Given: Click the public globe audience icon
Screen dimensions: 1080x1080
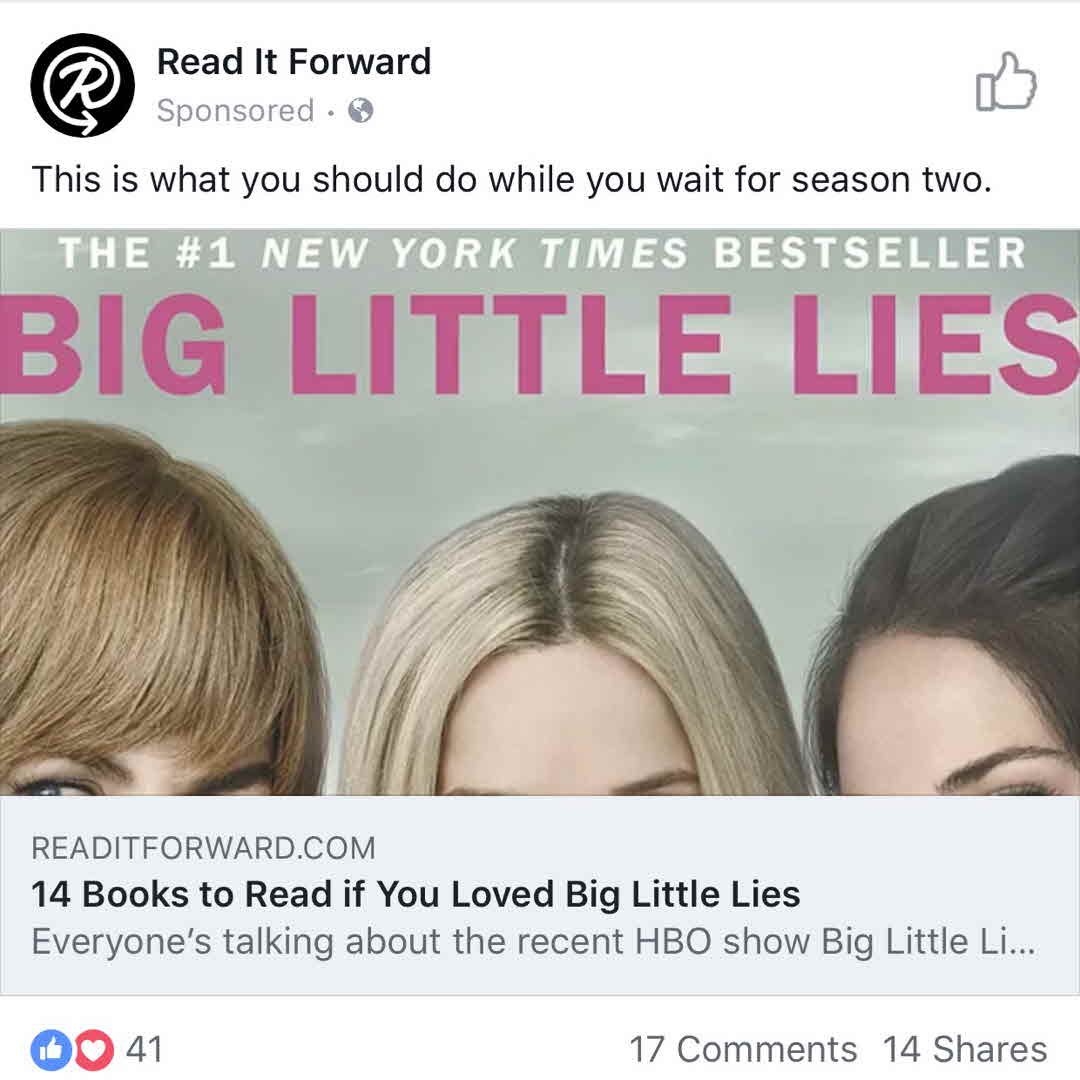Looking at the screenshot, I should pos(361,110).
